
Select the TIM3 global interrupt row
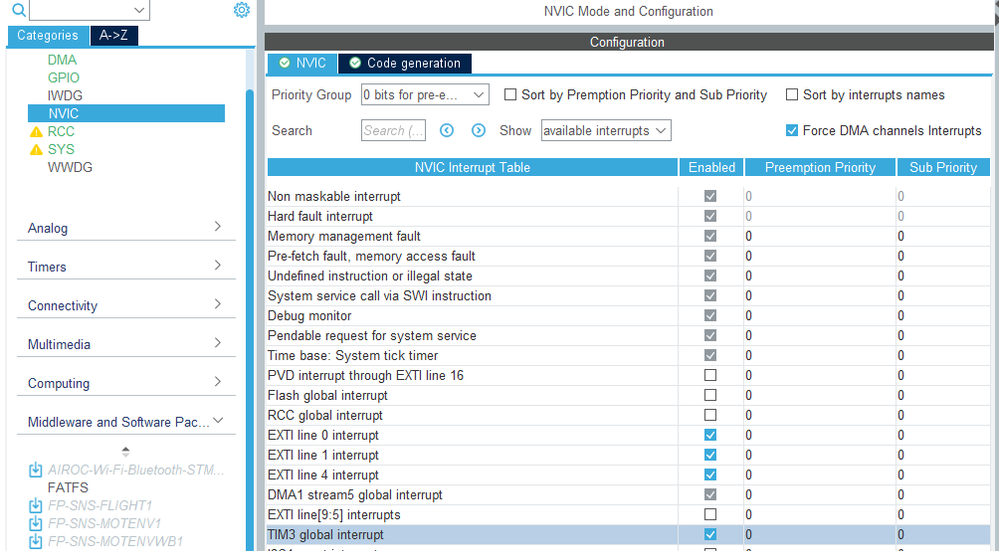tap(628, 534)
